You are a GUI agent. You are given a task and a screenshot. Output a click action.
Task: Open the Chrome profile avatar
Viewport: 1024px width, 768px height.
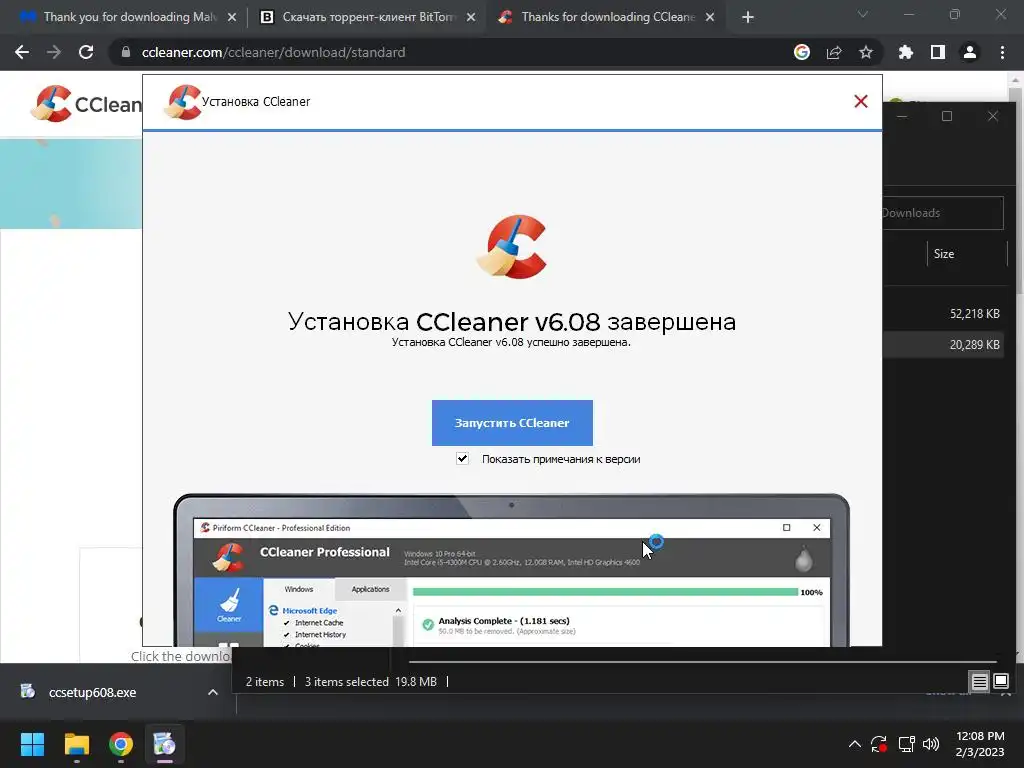[970, 52]
